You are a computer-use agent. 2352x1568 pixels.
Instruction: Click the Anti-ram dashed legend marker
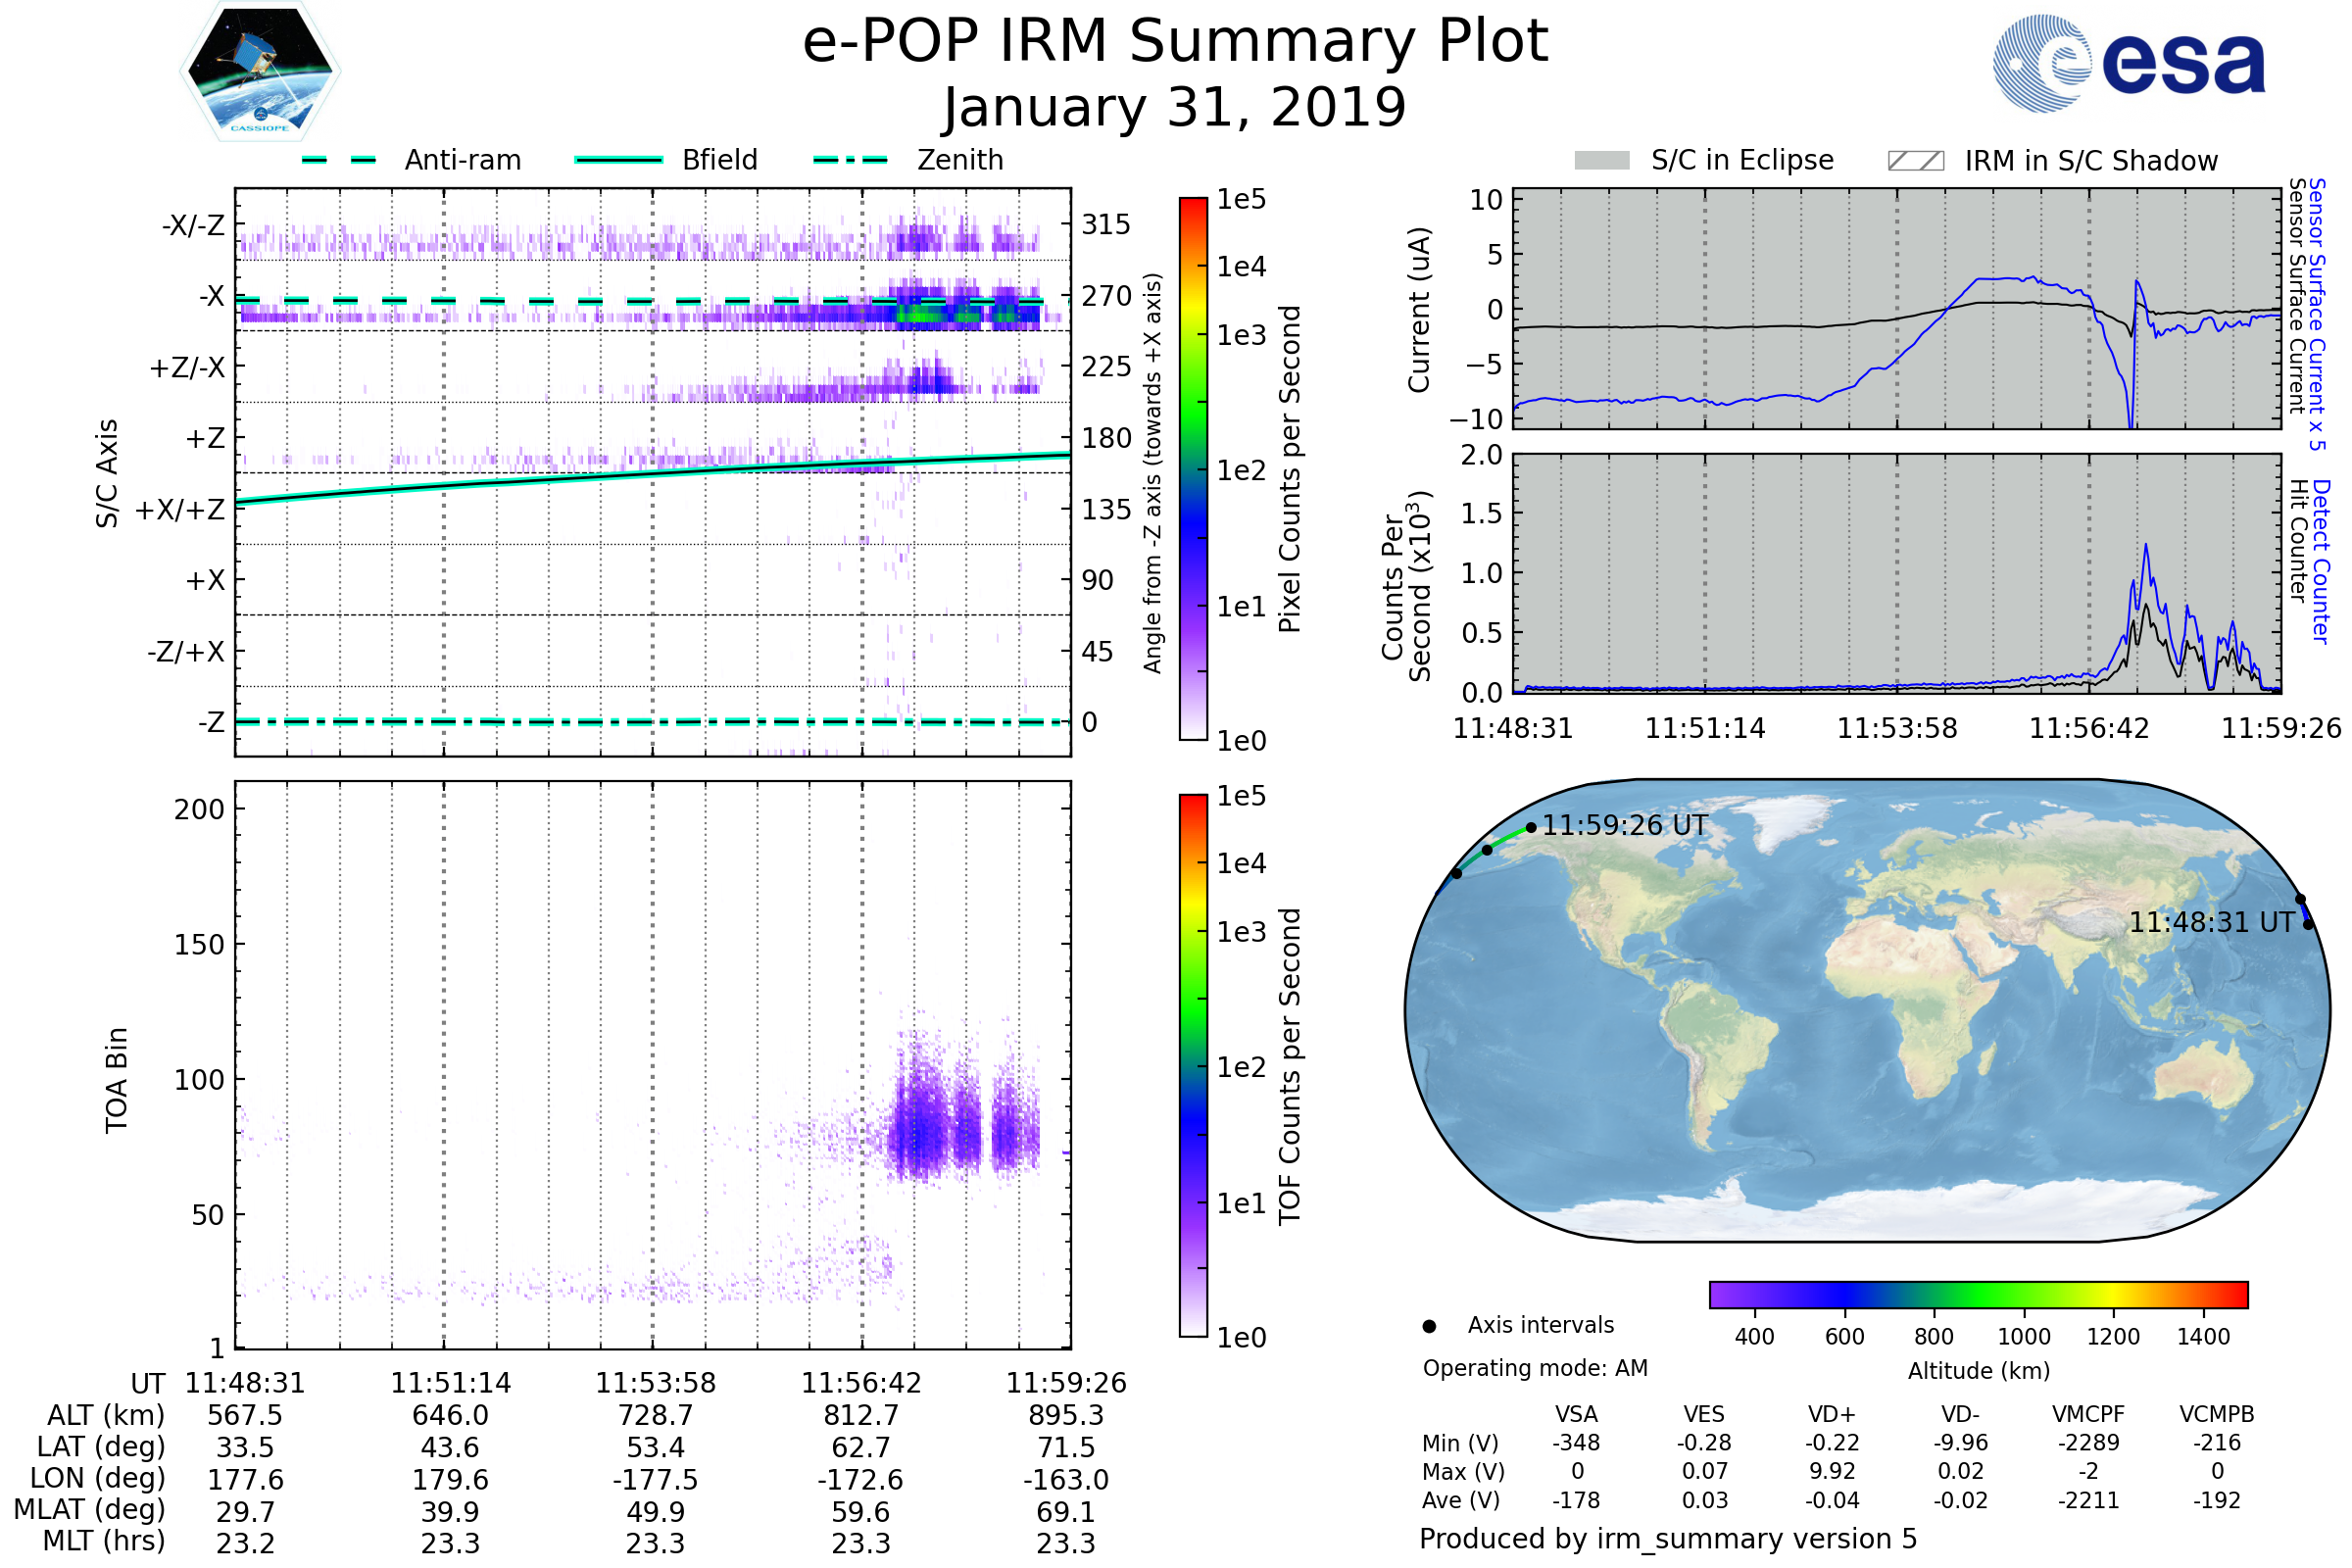point(339,160)
